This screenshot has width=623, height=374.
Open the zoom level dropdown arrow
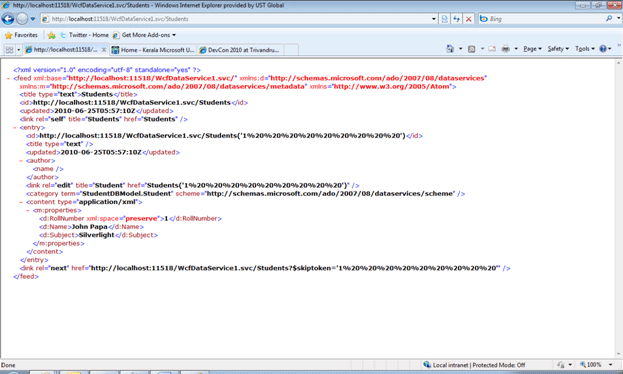[610, 364]
